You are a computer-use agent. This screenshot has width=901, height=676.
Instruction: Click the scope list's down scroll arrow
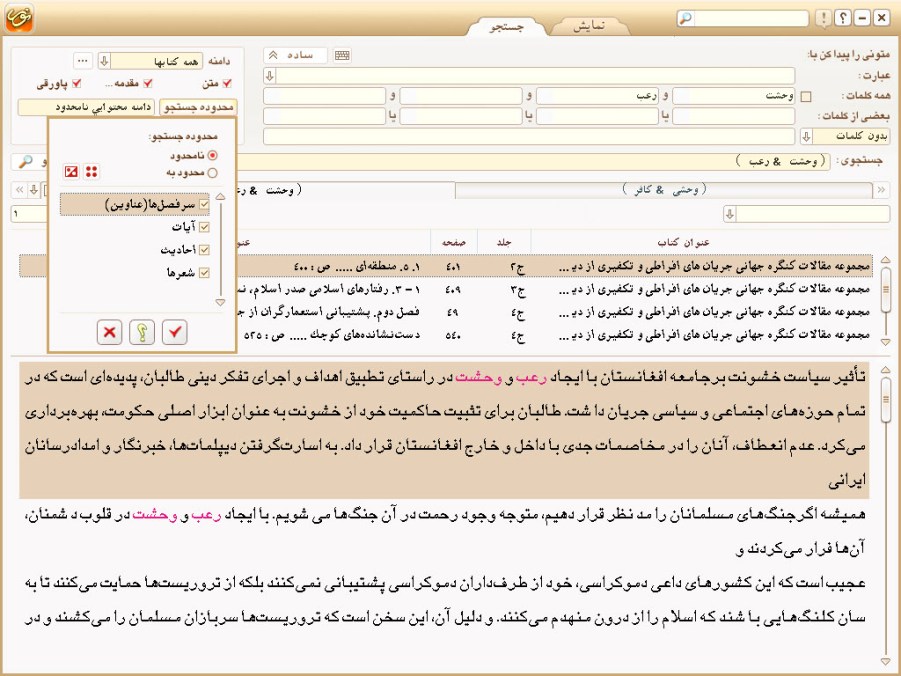tap(220, 302)
